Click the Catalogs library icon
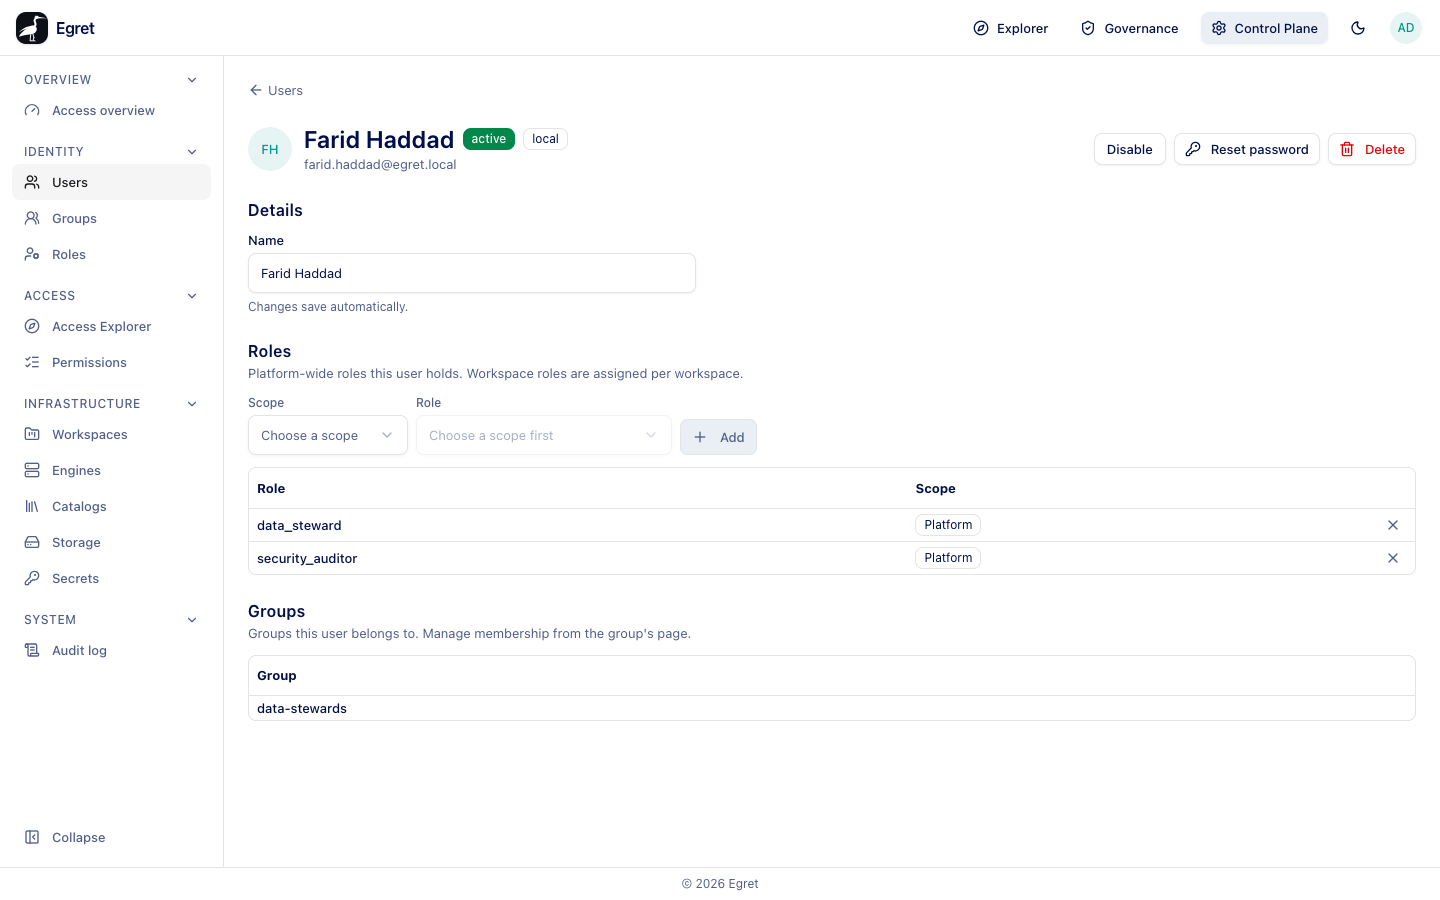 point(32,506)
